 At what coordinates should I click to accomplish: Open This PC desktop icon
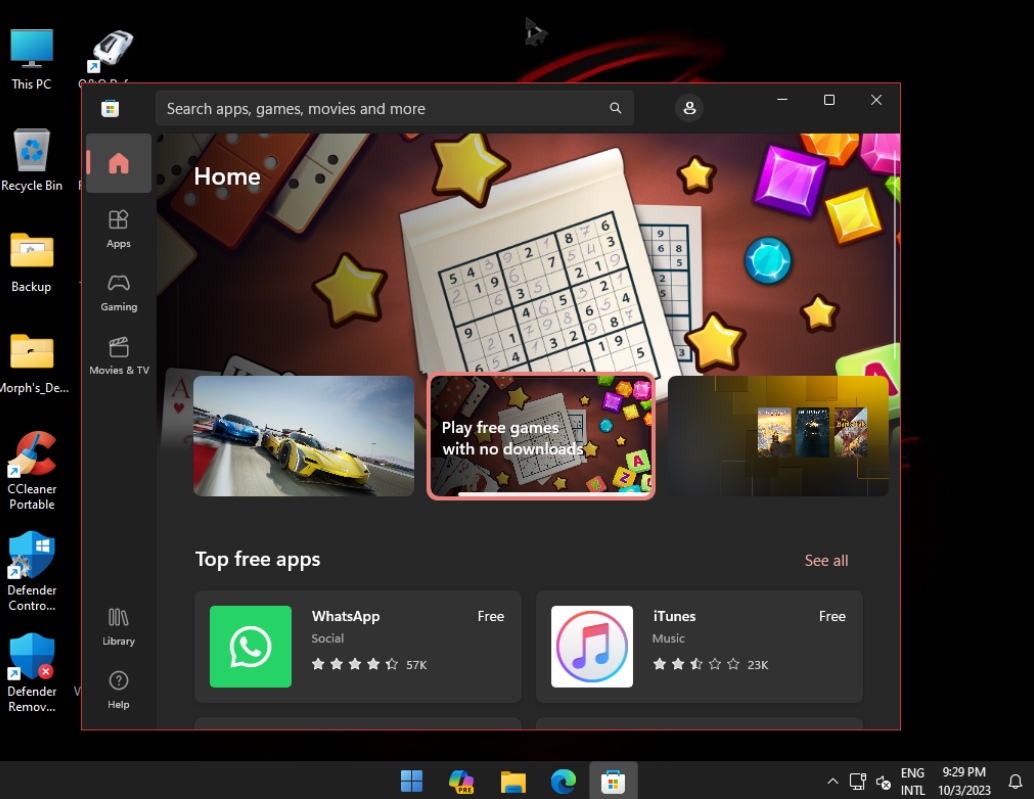coord(31,59)
